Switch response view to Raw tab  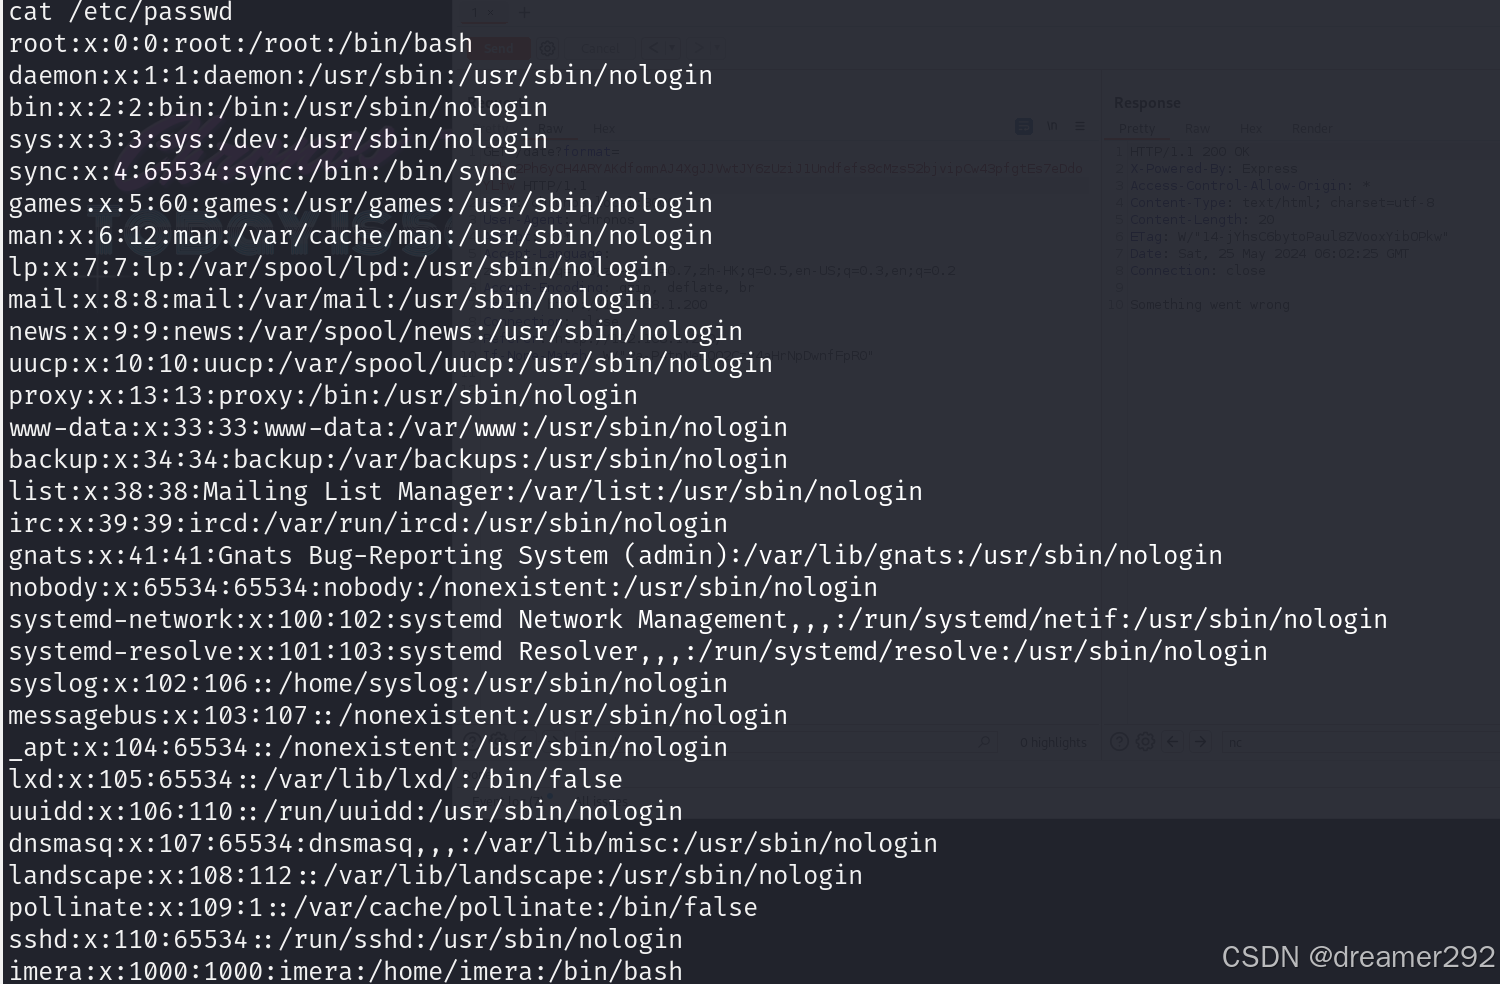tap(1197, 129)
